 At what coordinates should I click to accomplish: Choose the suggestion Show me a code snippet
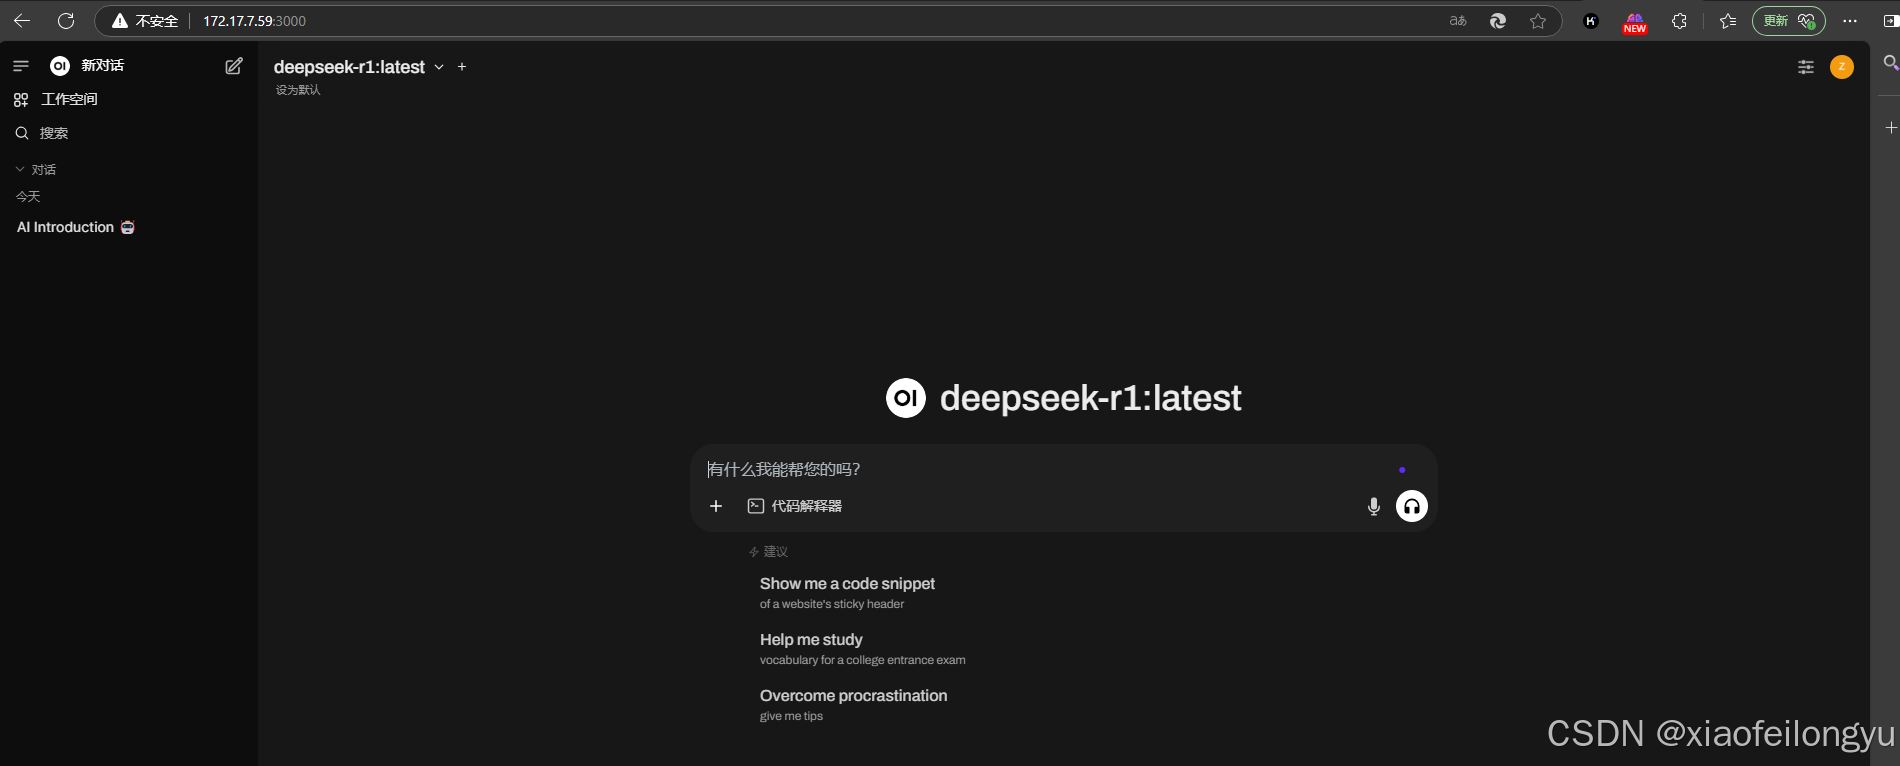(848, 593)
